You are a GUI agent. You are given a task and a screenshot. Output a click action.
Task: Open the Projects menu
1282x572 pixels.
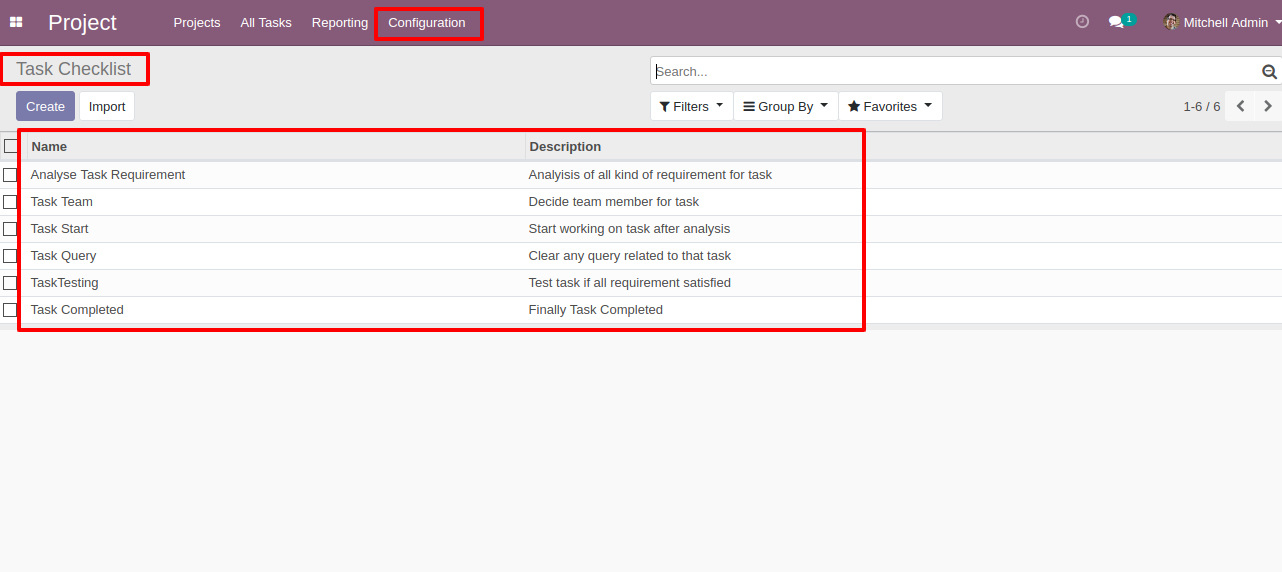click(197, 22)
